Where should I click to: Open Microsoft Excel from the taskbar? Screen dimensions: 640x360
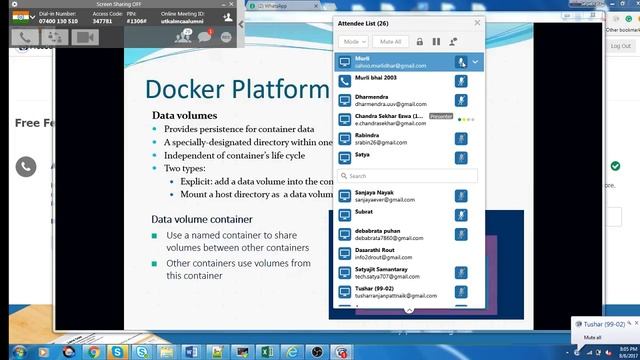click(267, 352)
